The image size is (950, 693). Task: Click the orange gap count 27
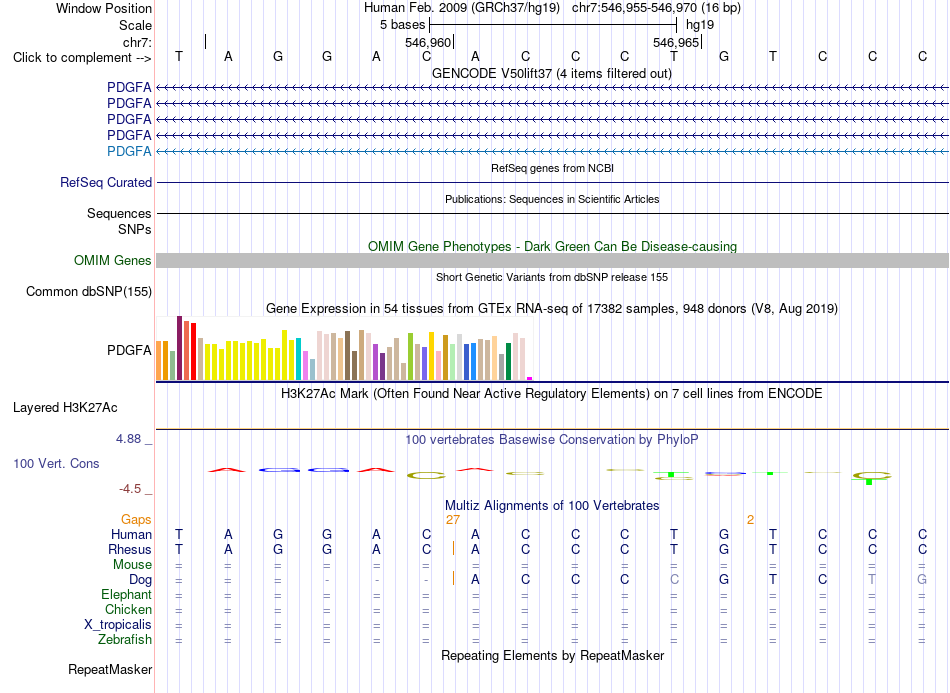(453, 520)
